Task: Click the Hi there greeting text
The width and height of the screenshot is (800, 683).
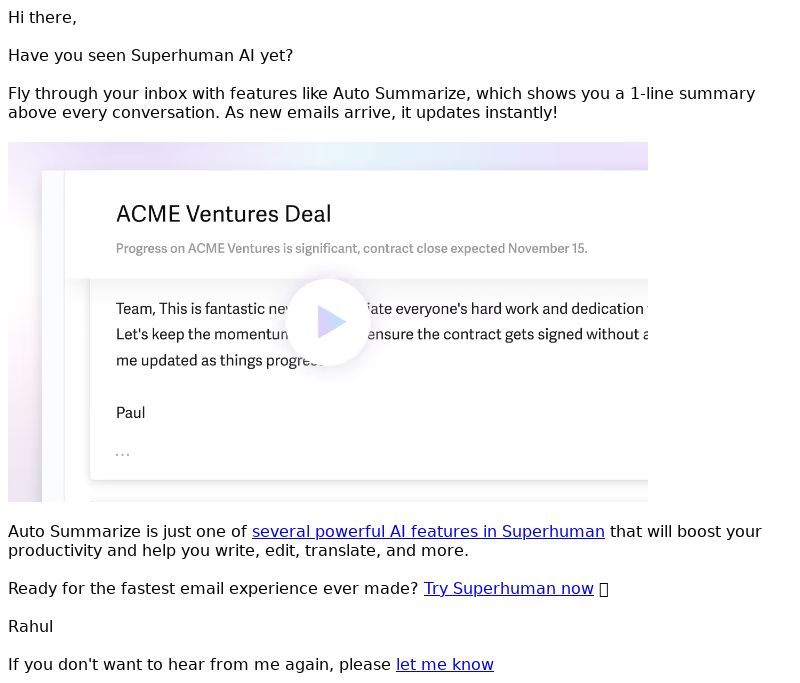Action: [42, 18]
